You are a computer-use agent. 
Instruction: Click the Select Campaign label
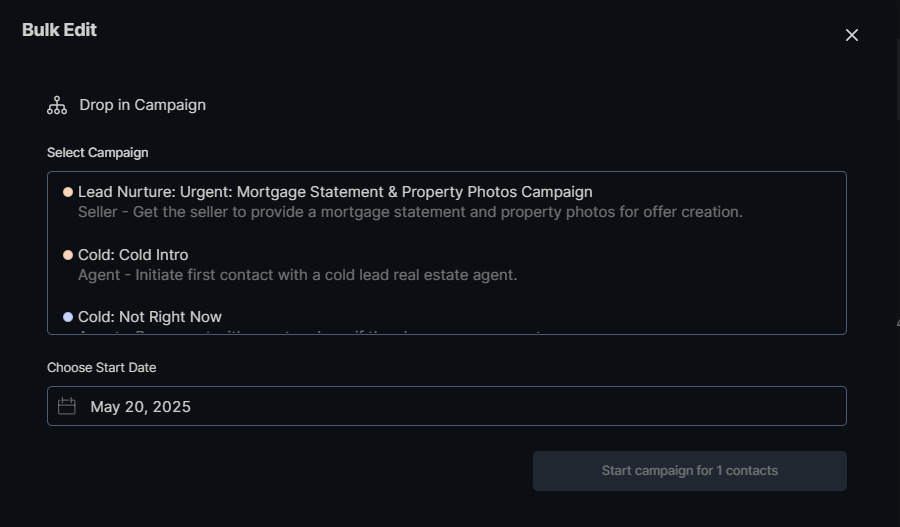[97, 153]
